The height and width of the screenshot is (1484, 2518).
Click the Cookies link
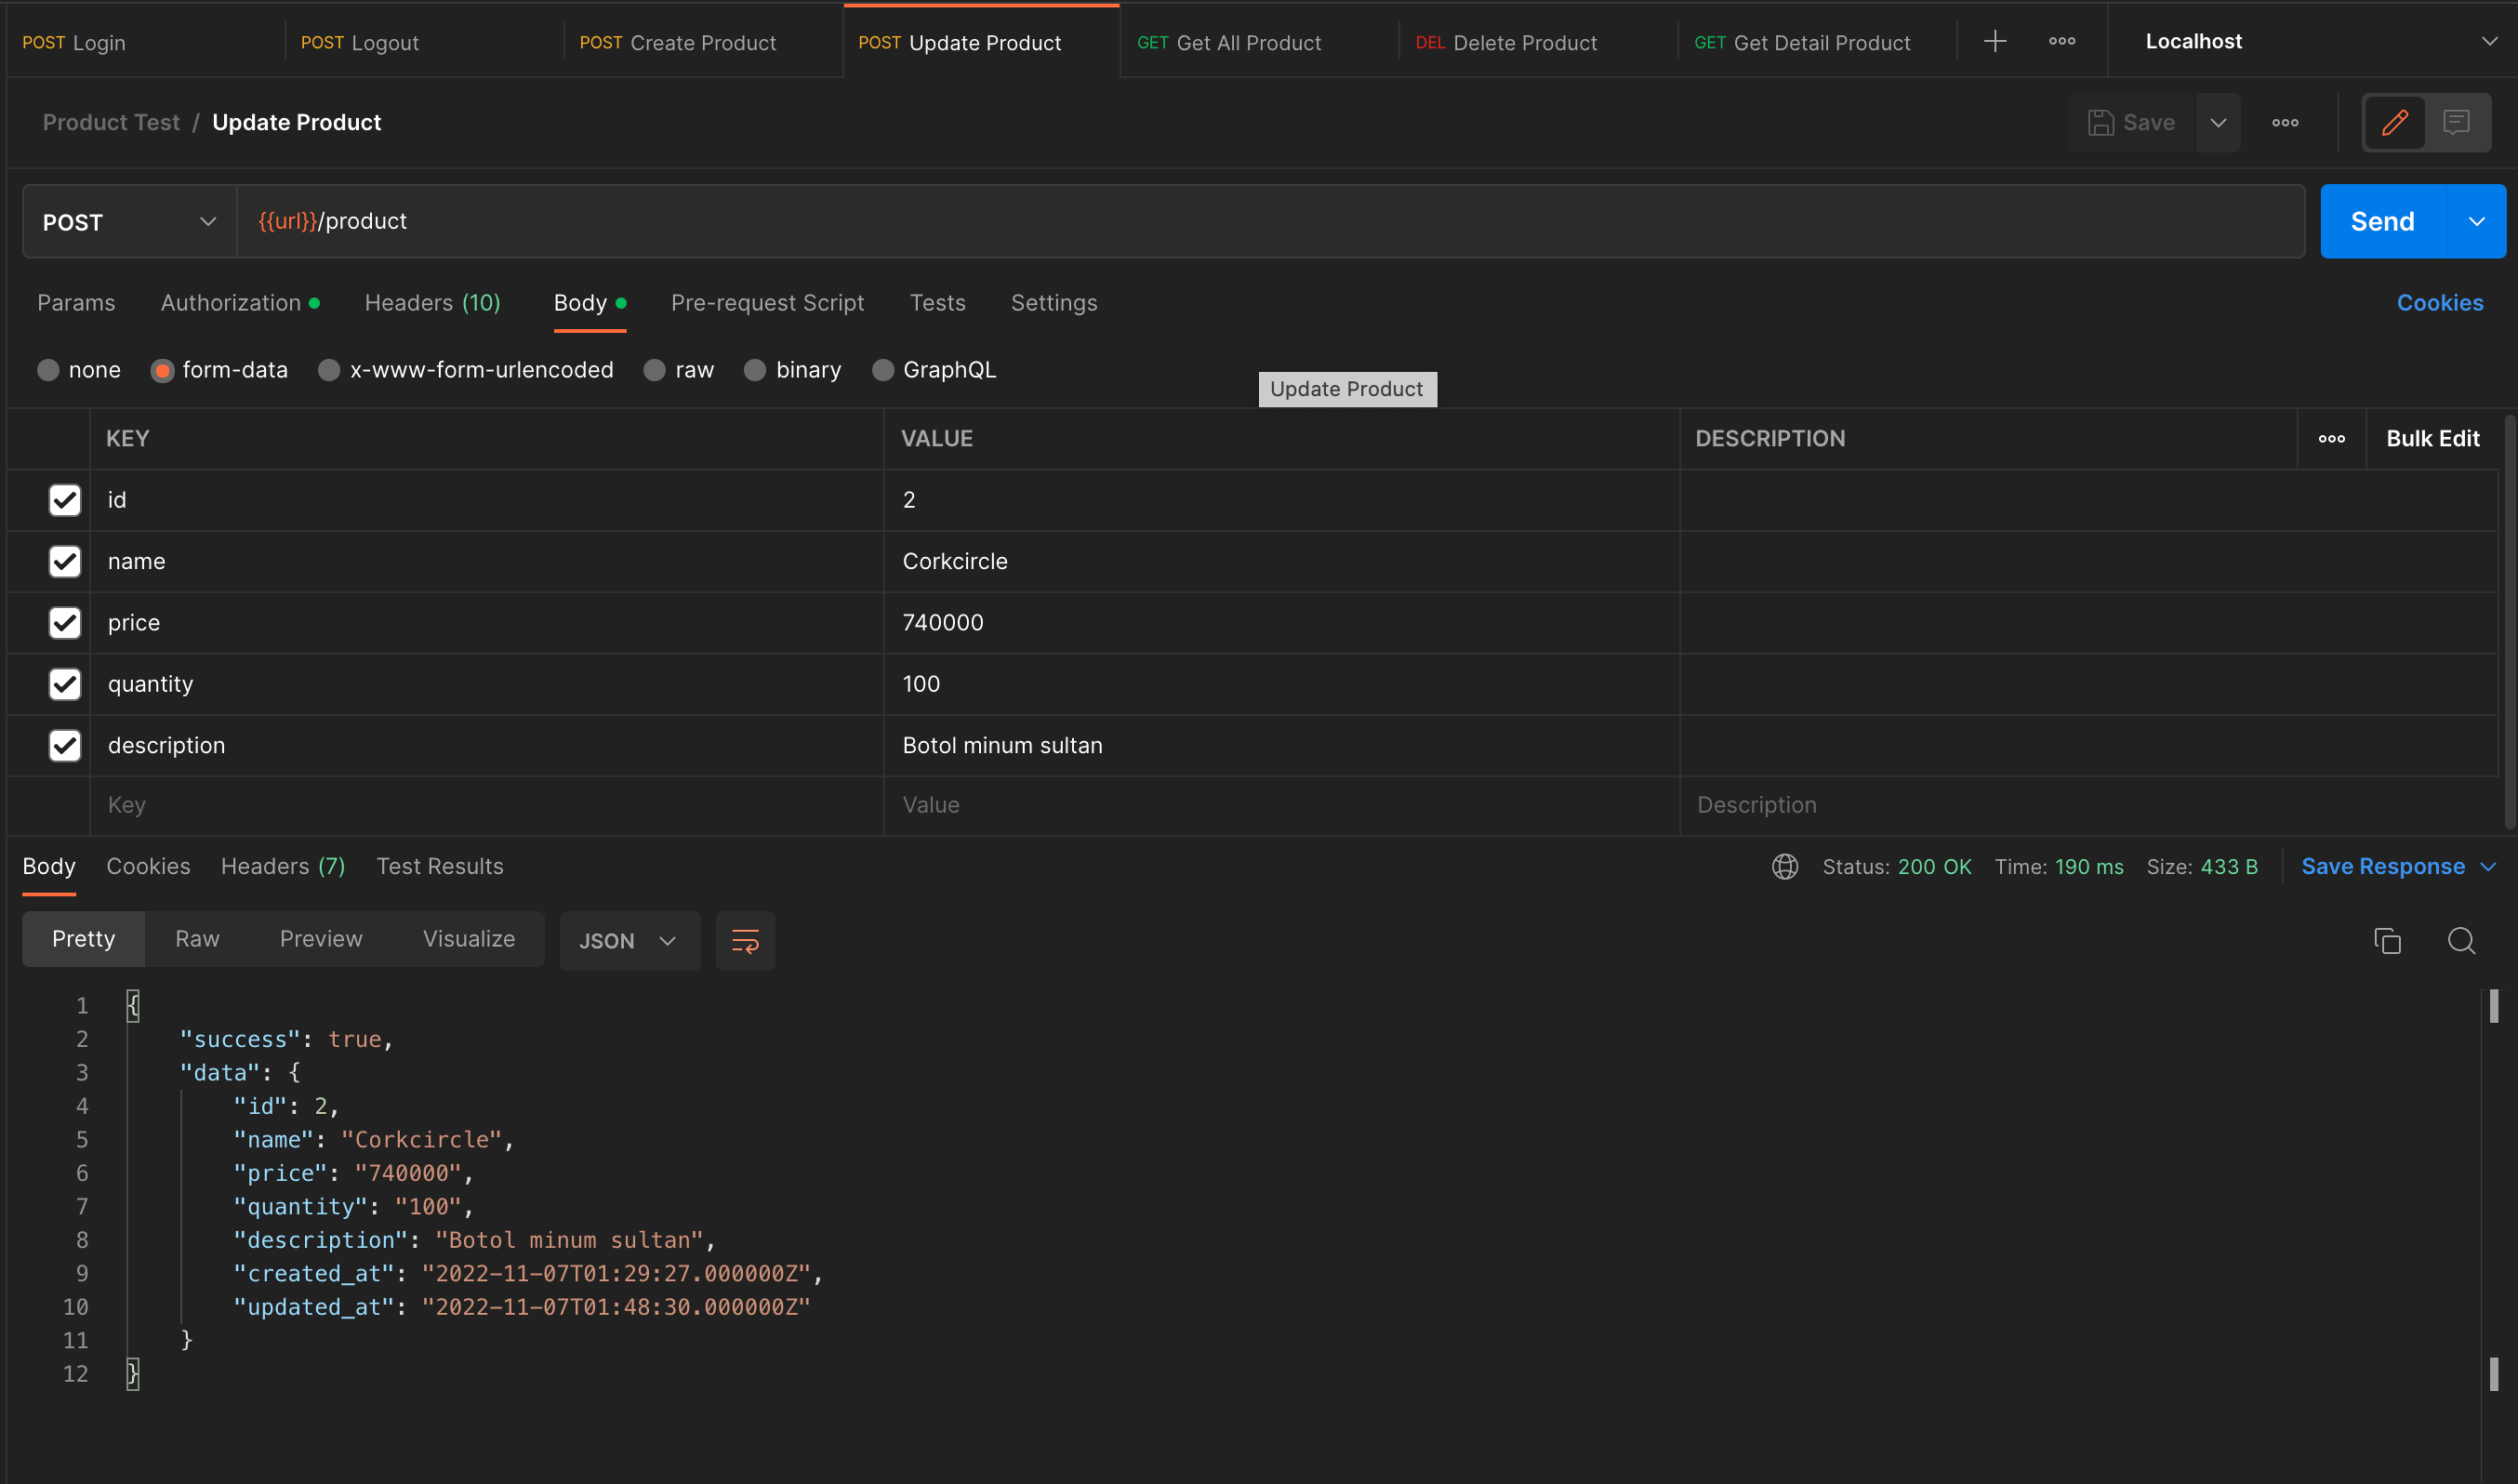coord(2439,303)
